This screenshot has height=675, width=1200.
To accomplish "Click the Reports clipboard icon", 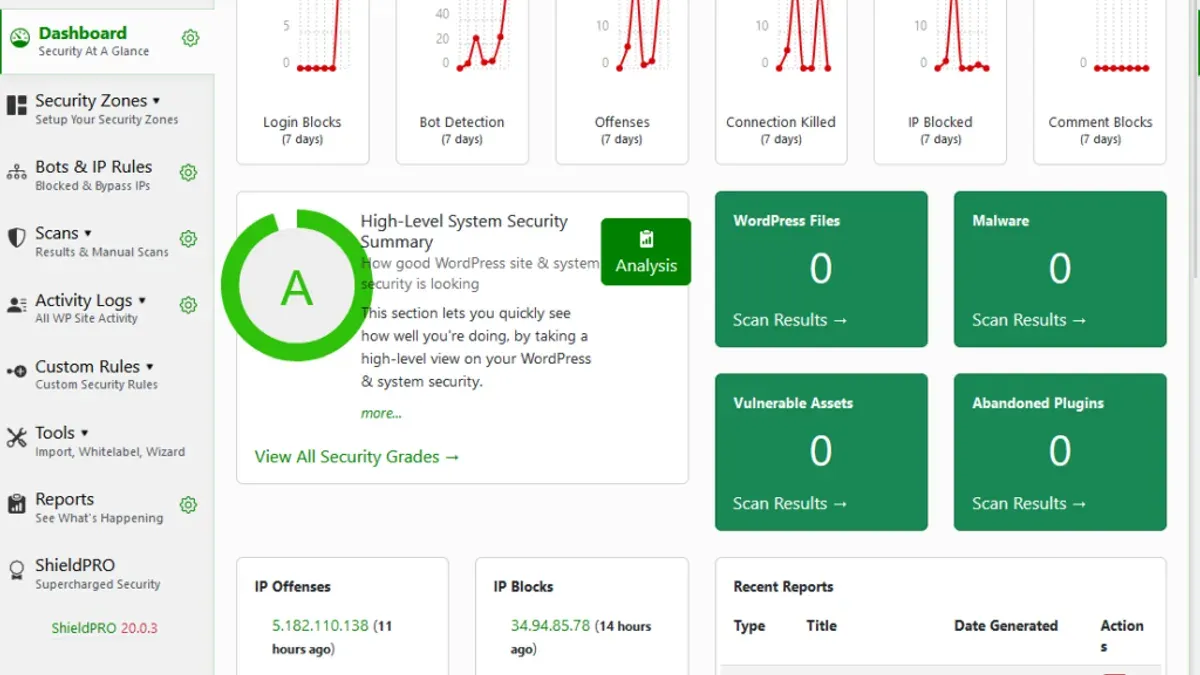I will pyautogui.click(x=16, y=504).
